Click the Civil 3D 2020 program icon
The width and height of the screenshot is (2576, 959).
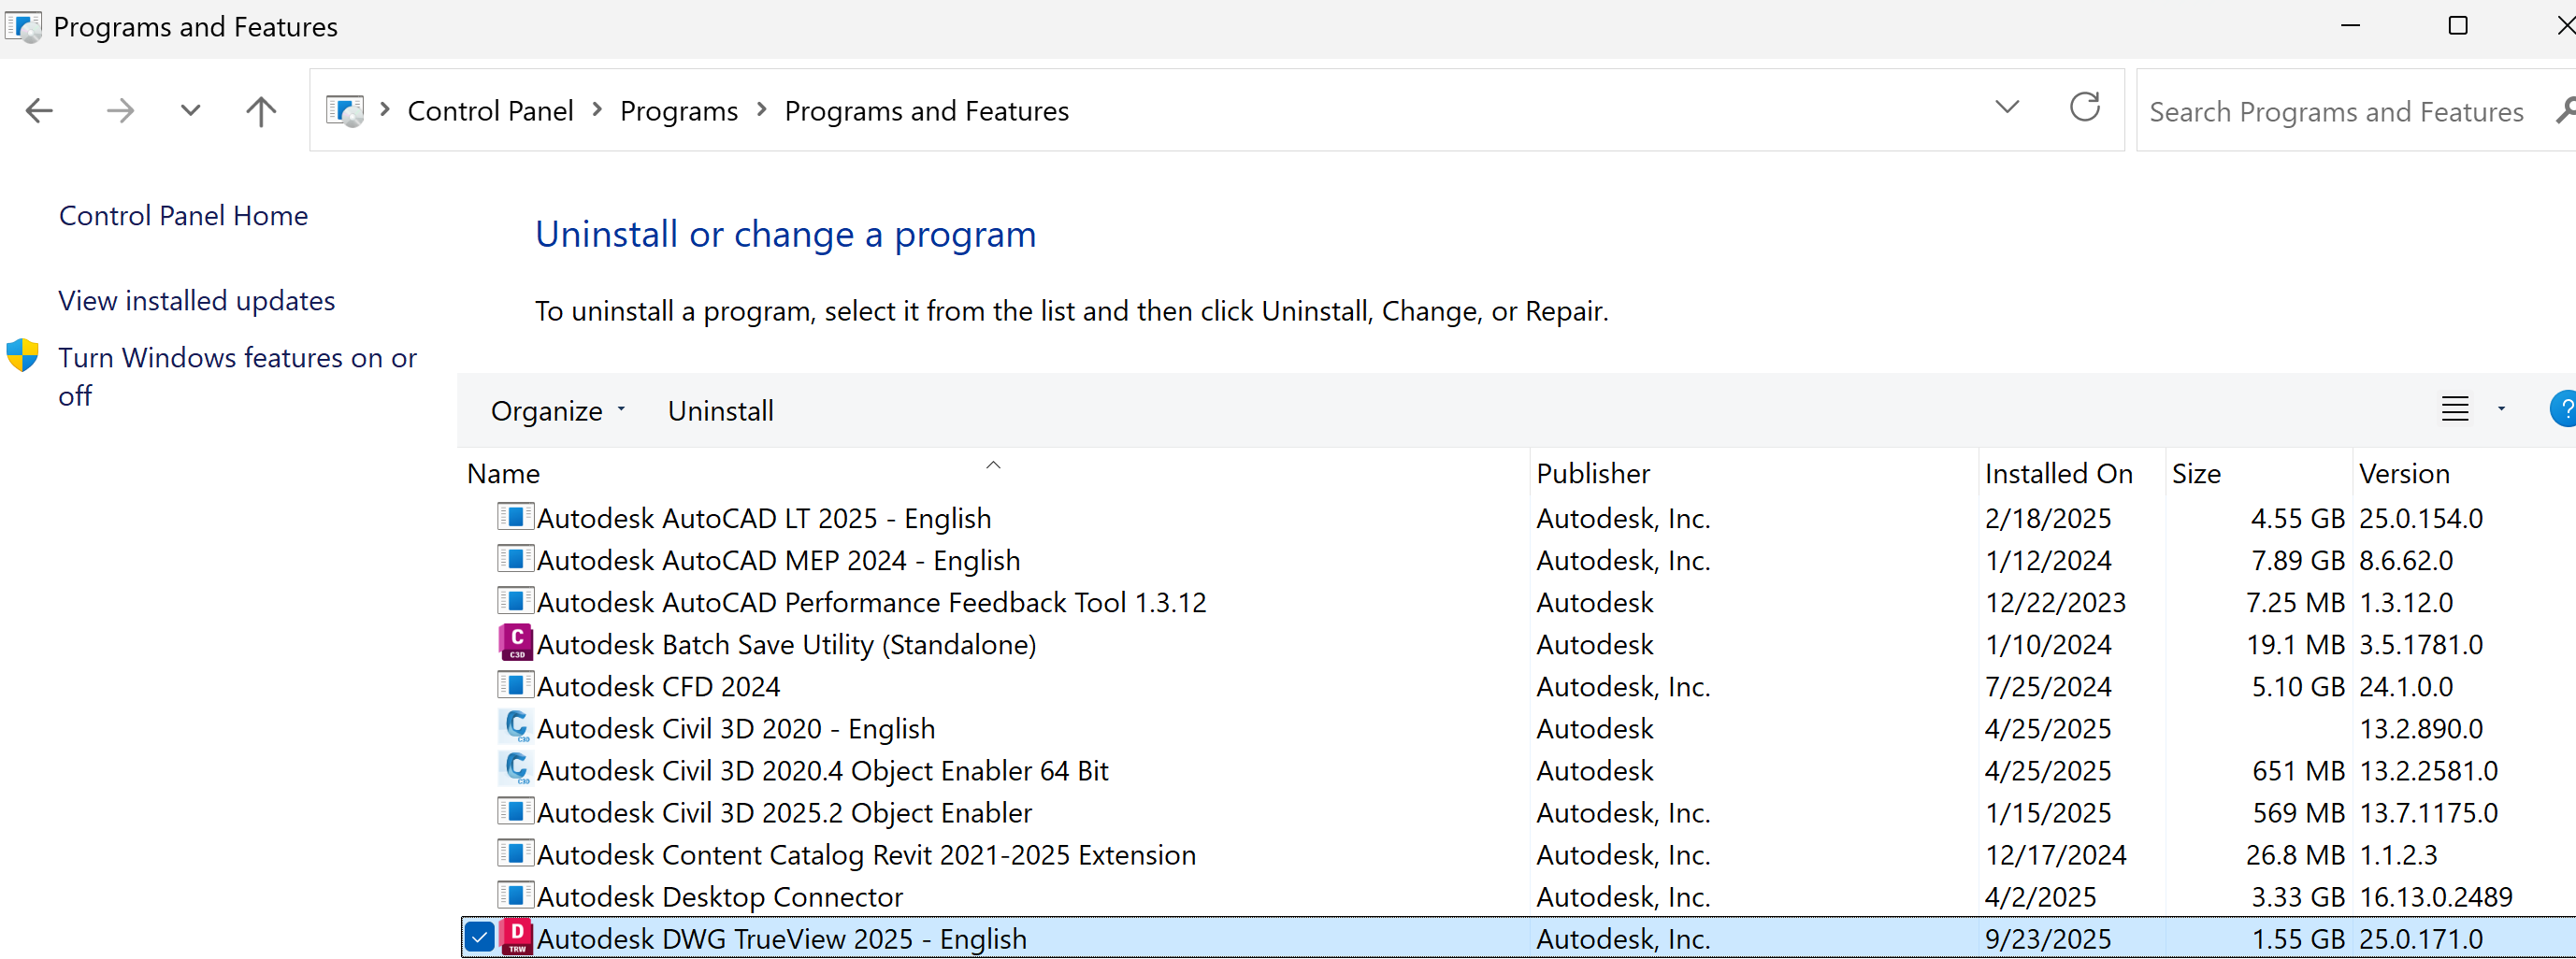point(516,727)
